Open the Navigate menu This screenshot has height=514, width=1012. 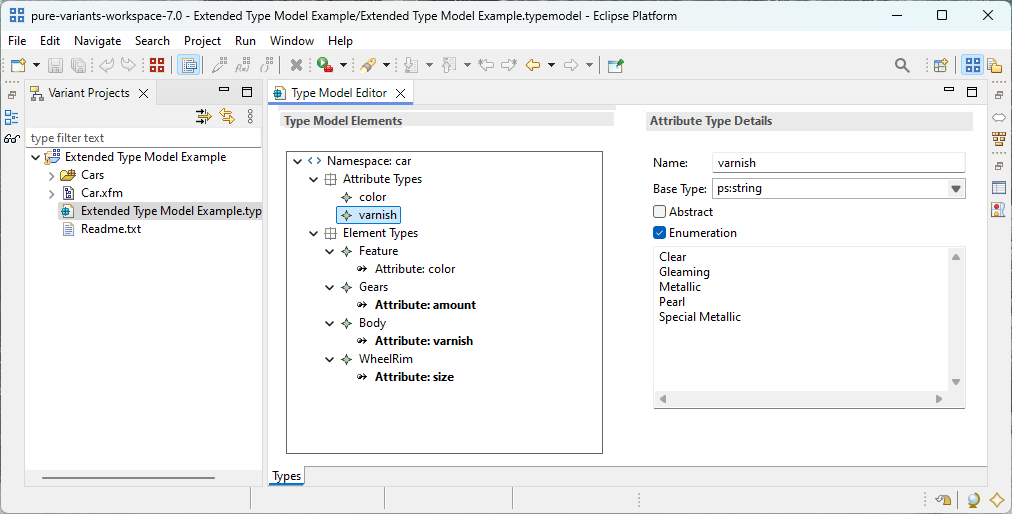click(97, 41)
